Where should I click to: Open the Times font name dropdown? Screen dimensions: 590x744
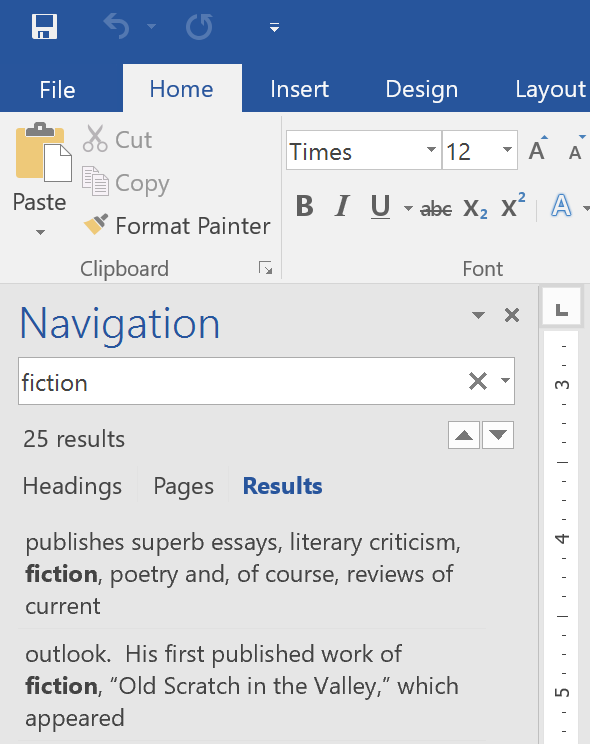(431, 150)
